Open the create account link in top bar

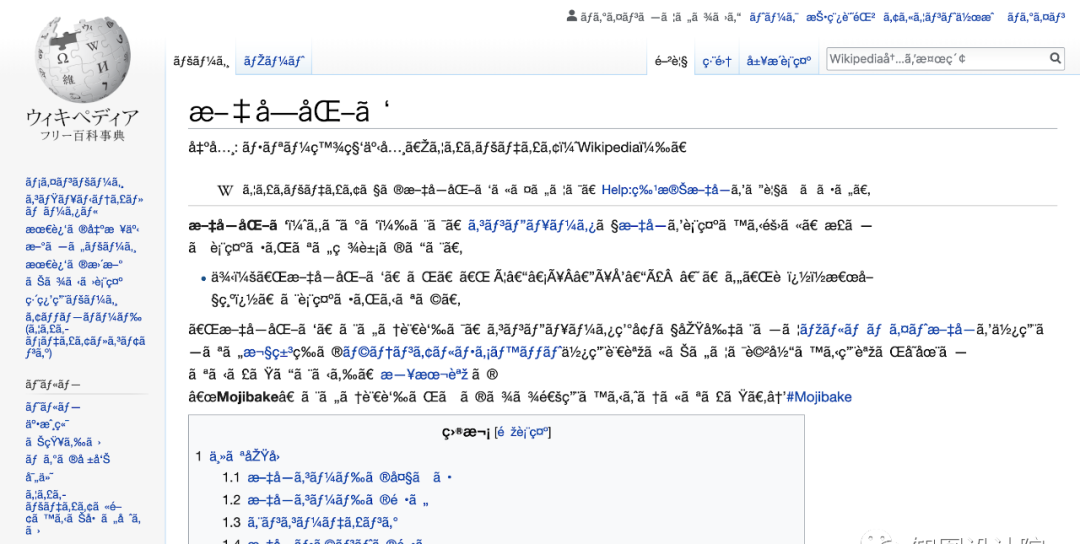click(x=939, y=17)
